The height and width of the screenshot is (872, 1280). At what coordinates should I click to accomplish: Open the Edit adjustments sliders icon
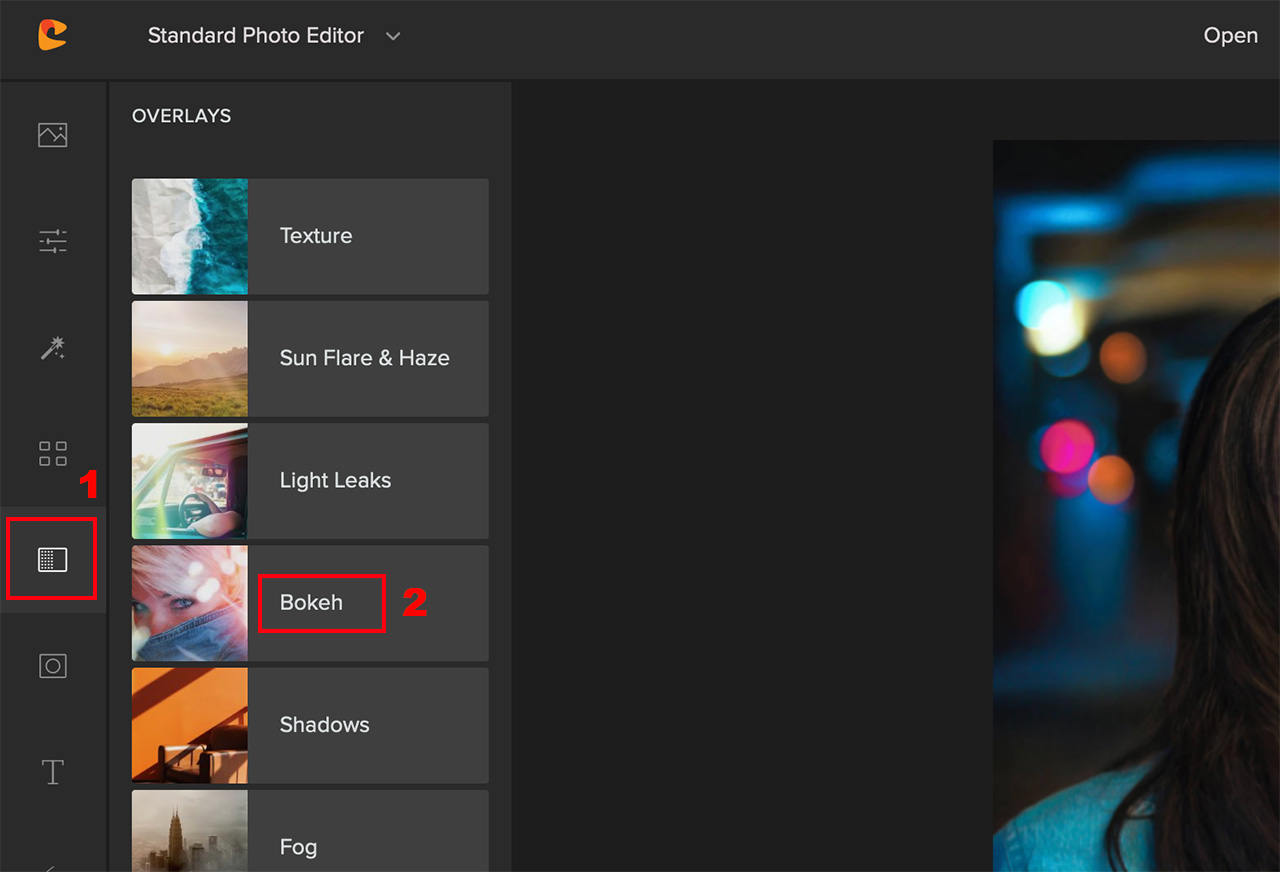(52, 241)
